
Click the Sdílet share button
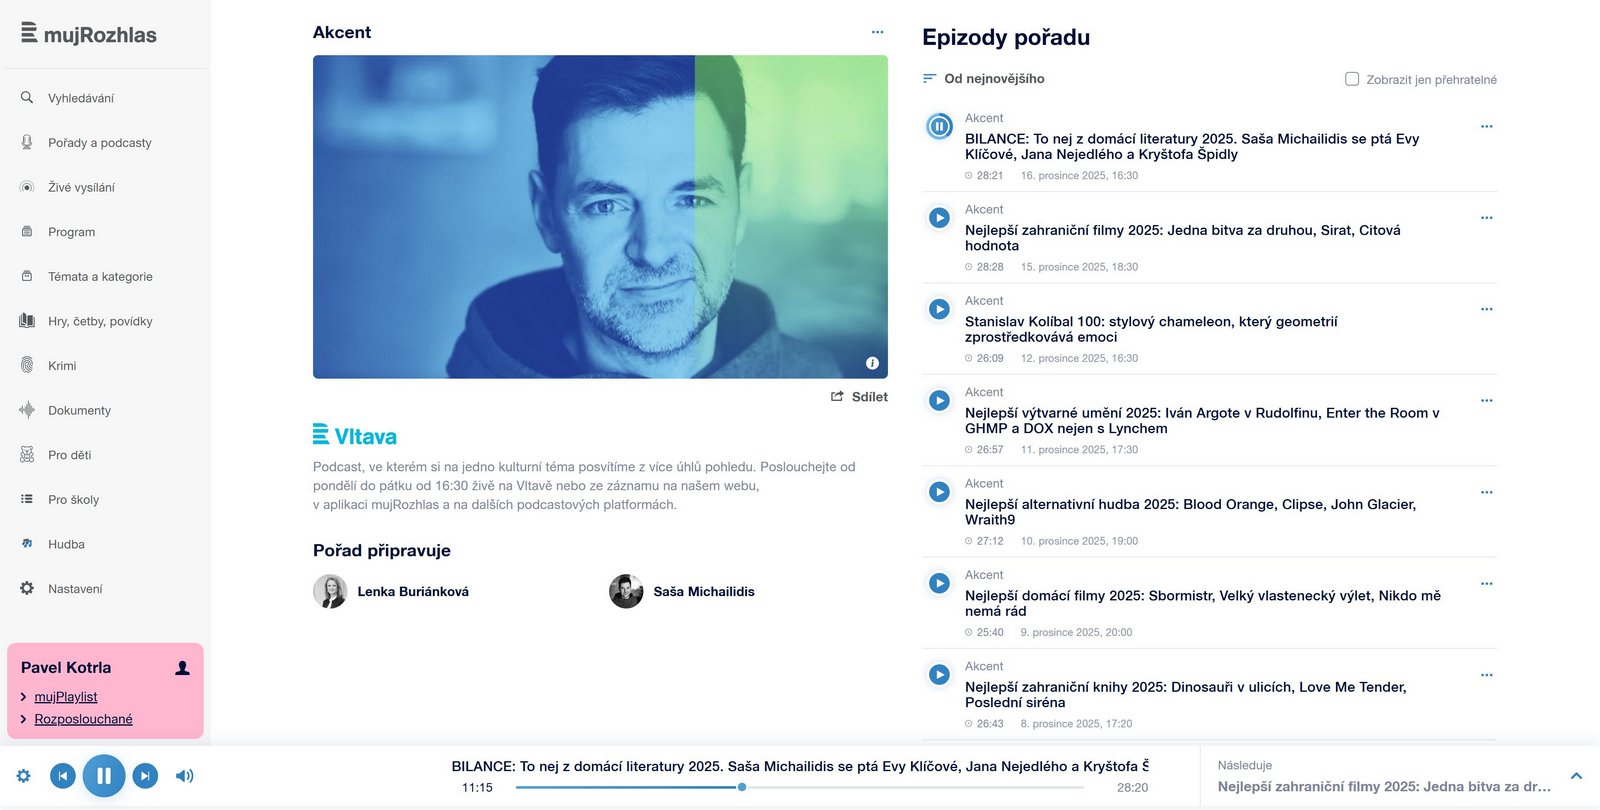(x=859, y=397)
